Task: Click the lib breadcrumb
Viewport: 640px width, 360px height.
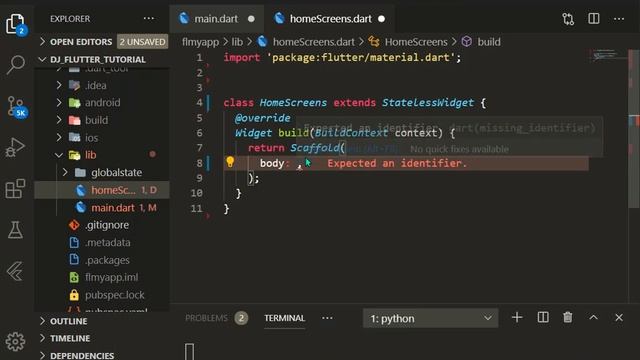Action: tap(237, 42)
